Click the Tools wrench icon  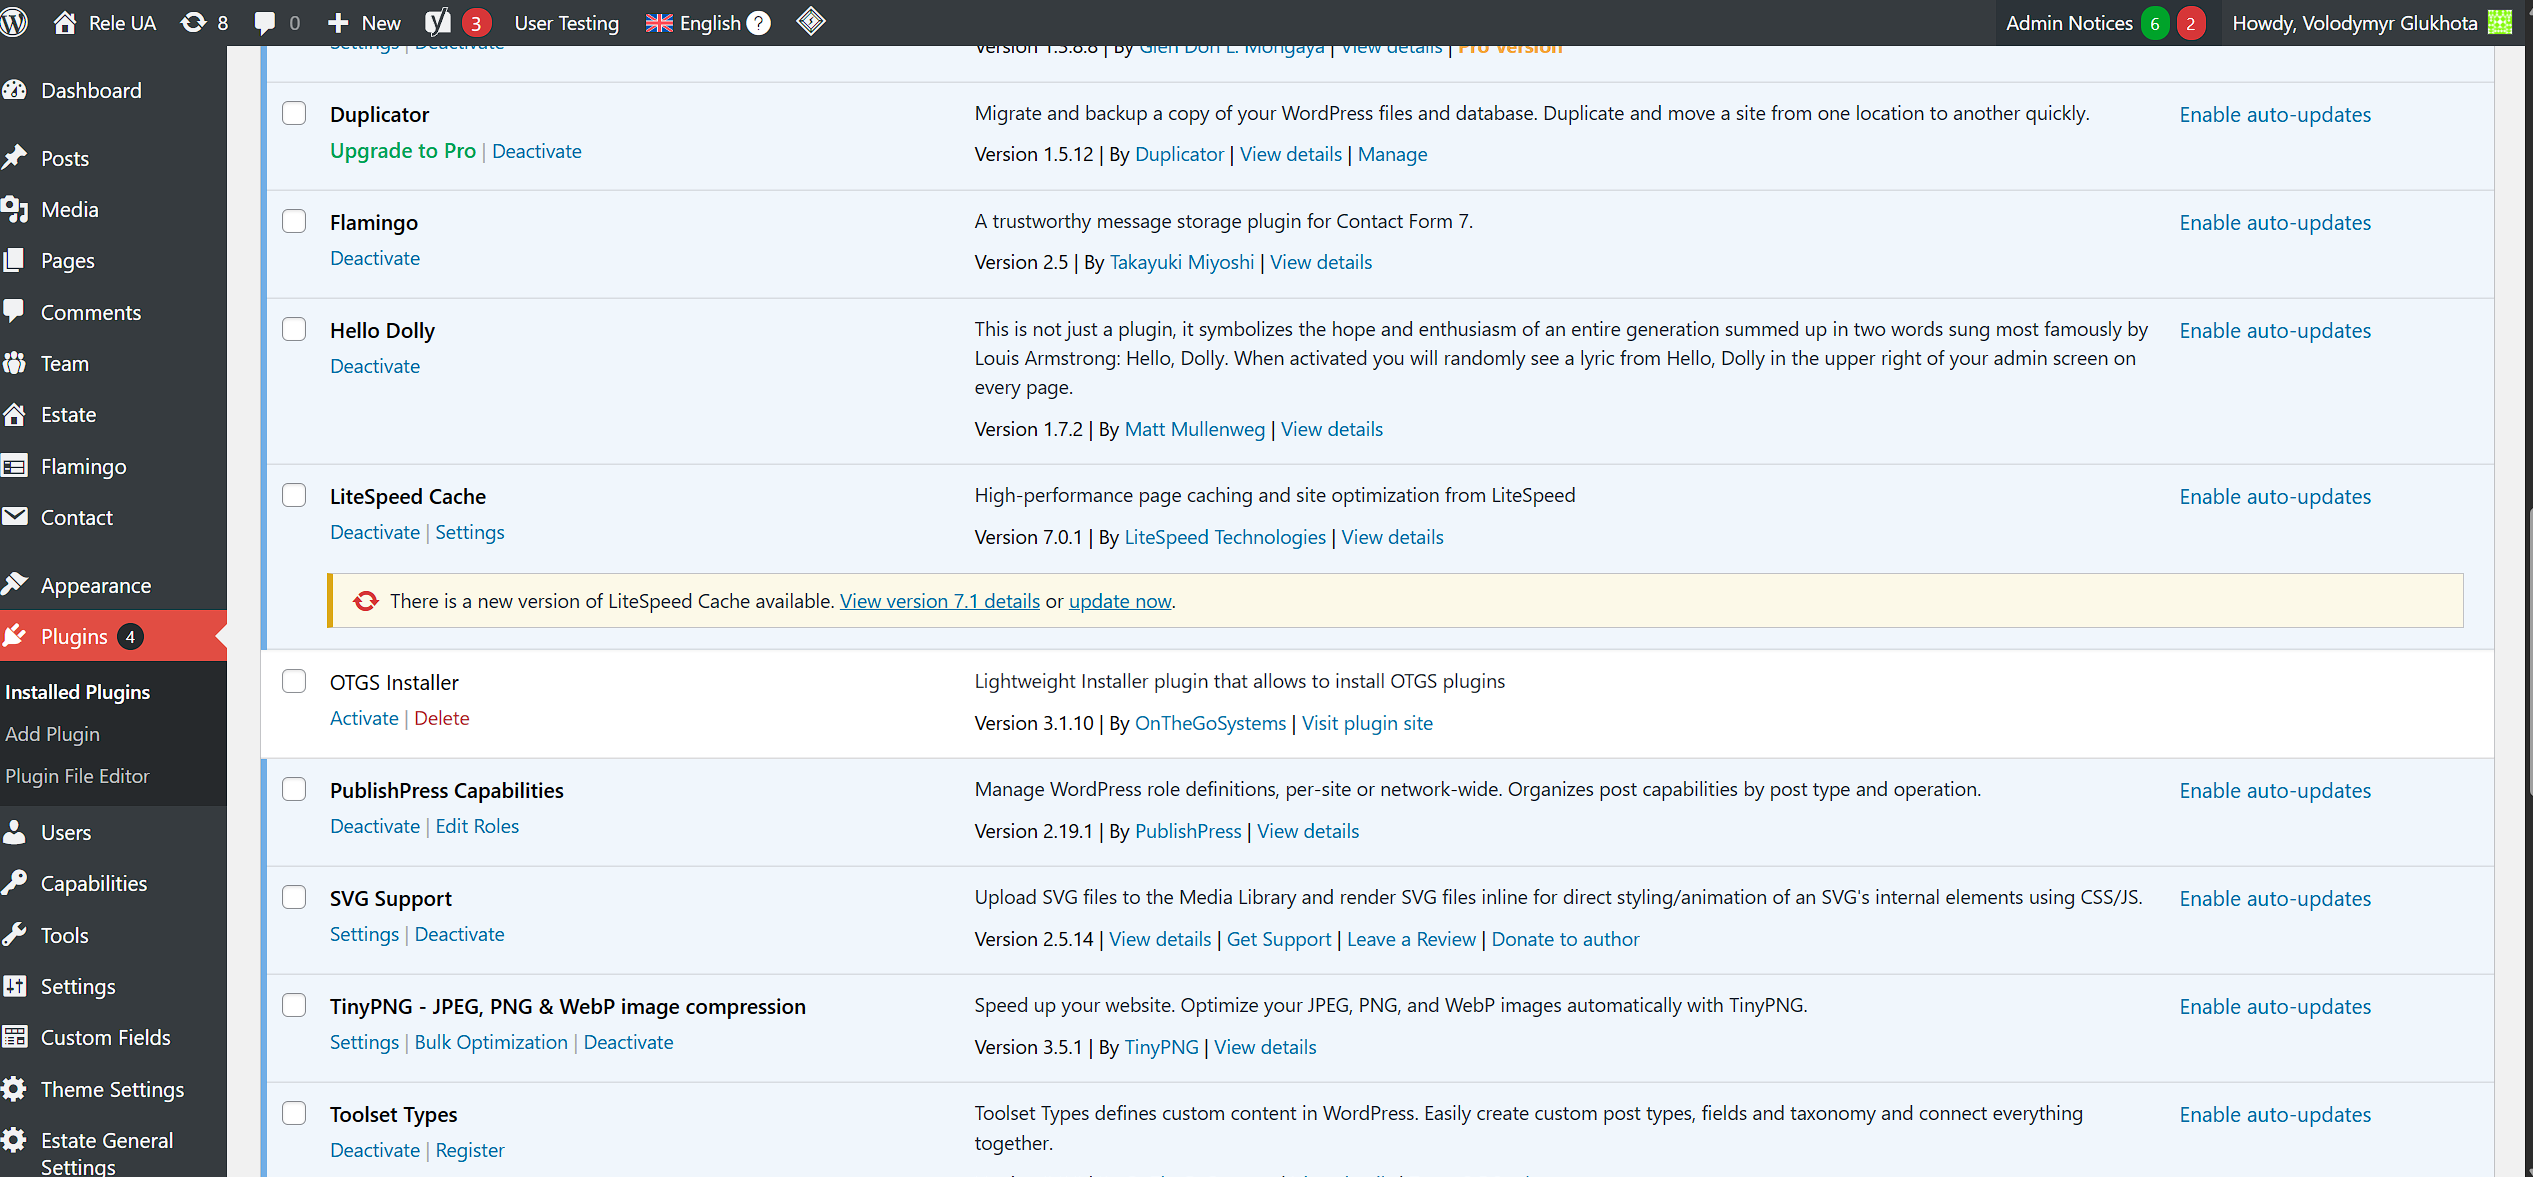[14, 934]
